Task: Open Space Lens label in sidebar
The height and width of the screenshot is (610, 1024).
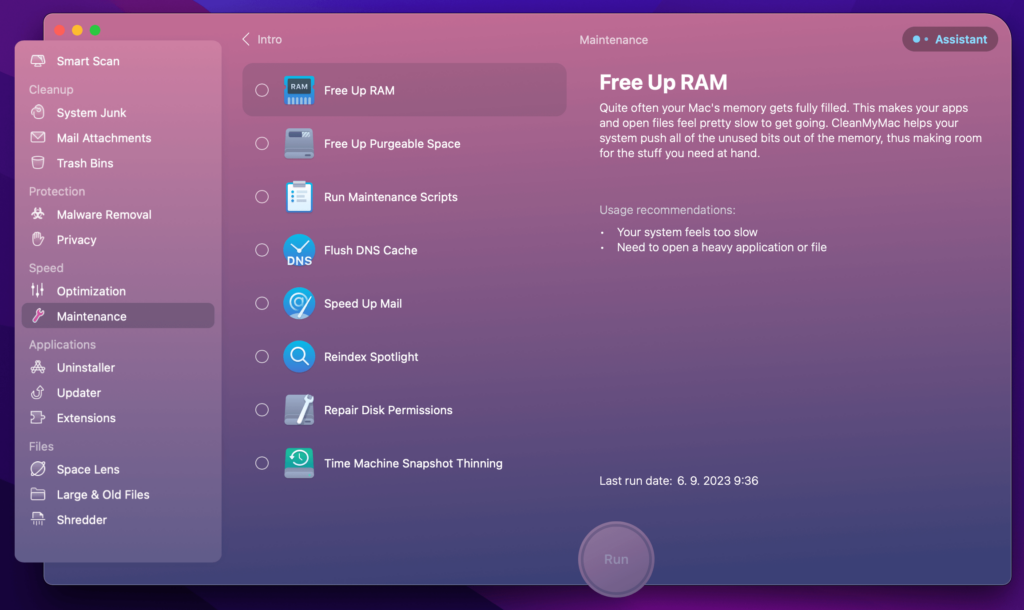Action: 88,470
